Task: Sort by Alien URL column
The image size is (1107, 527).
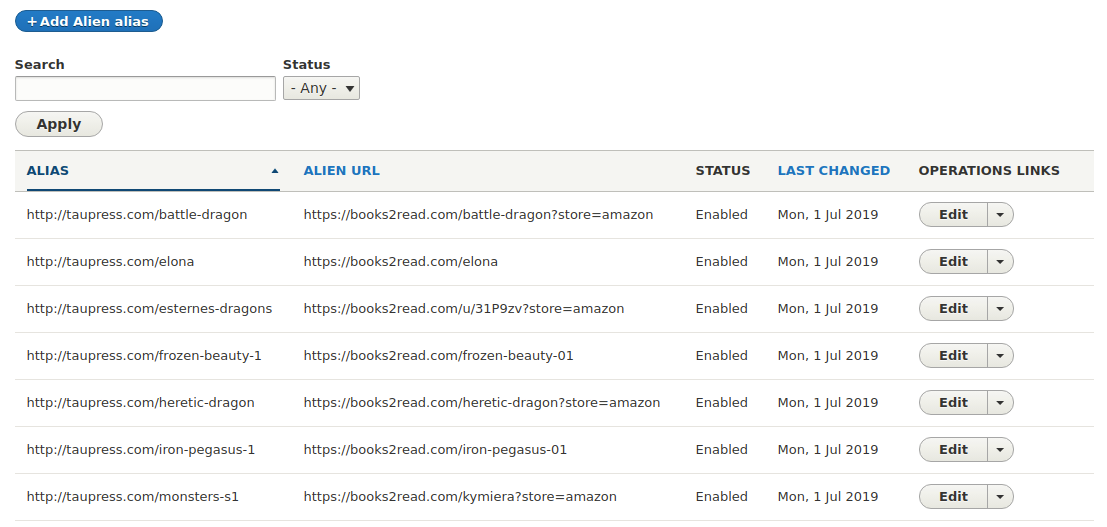Action: pyautogui.click(x=342, y=170)
